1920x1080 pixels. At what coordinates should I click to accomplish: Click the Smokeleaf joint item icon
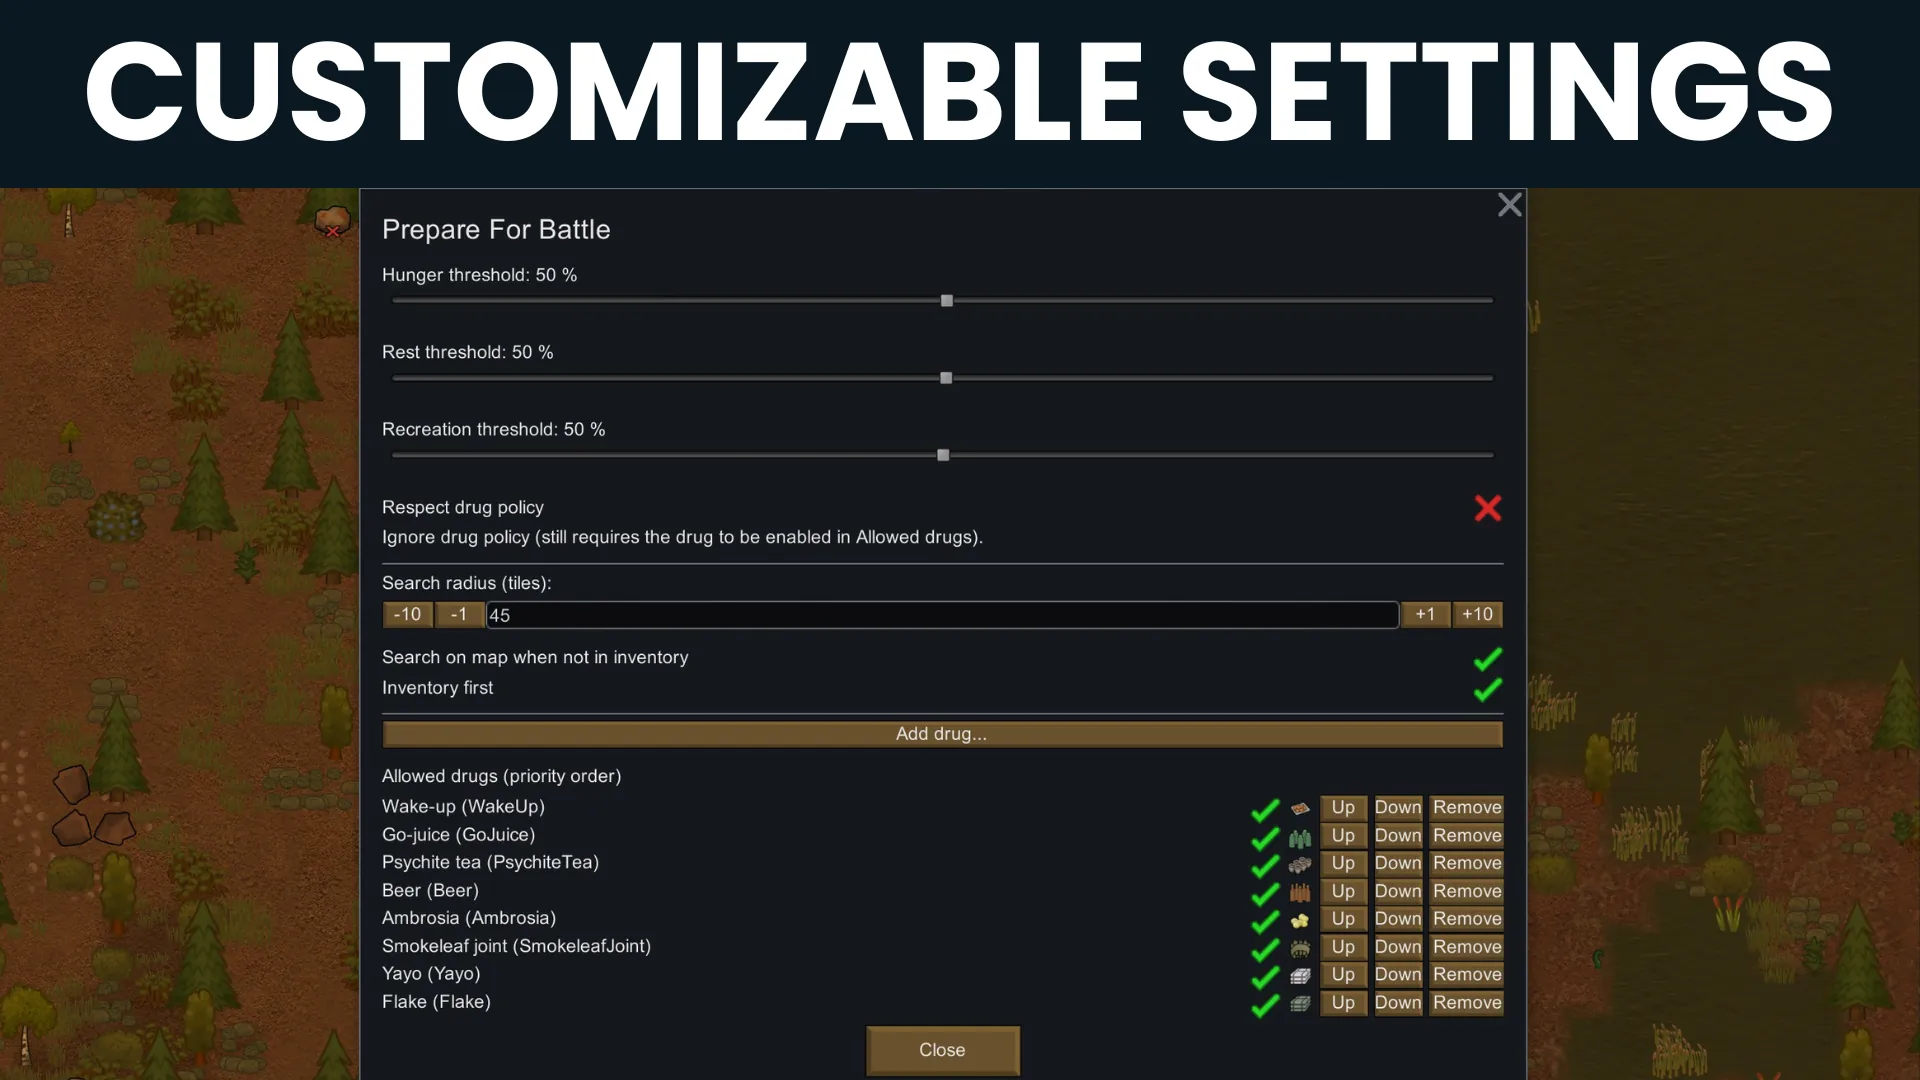click(1300, 948)
